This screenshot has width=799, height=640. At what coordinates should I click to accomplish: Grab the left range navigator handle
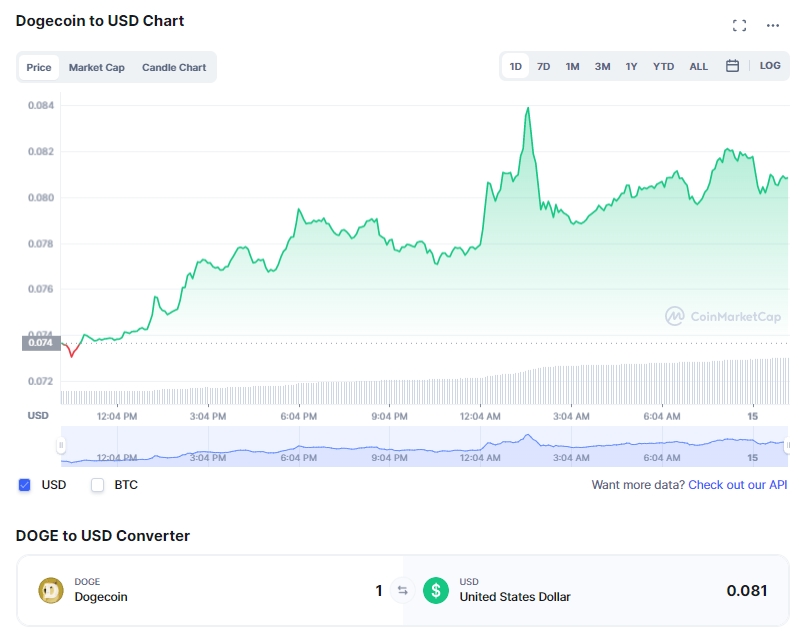(x=61, y=446)
